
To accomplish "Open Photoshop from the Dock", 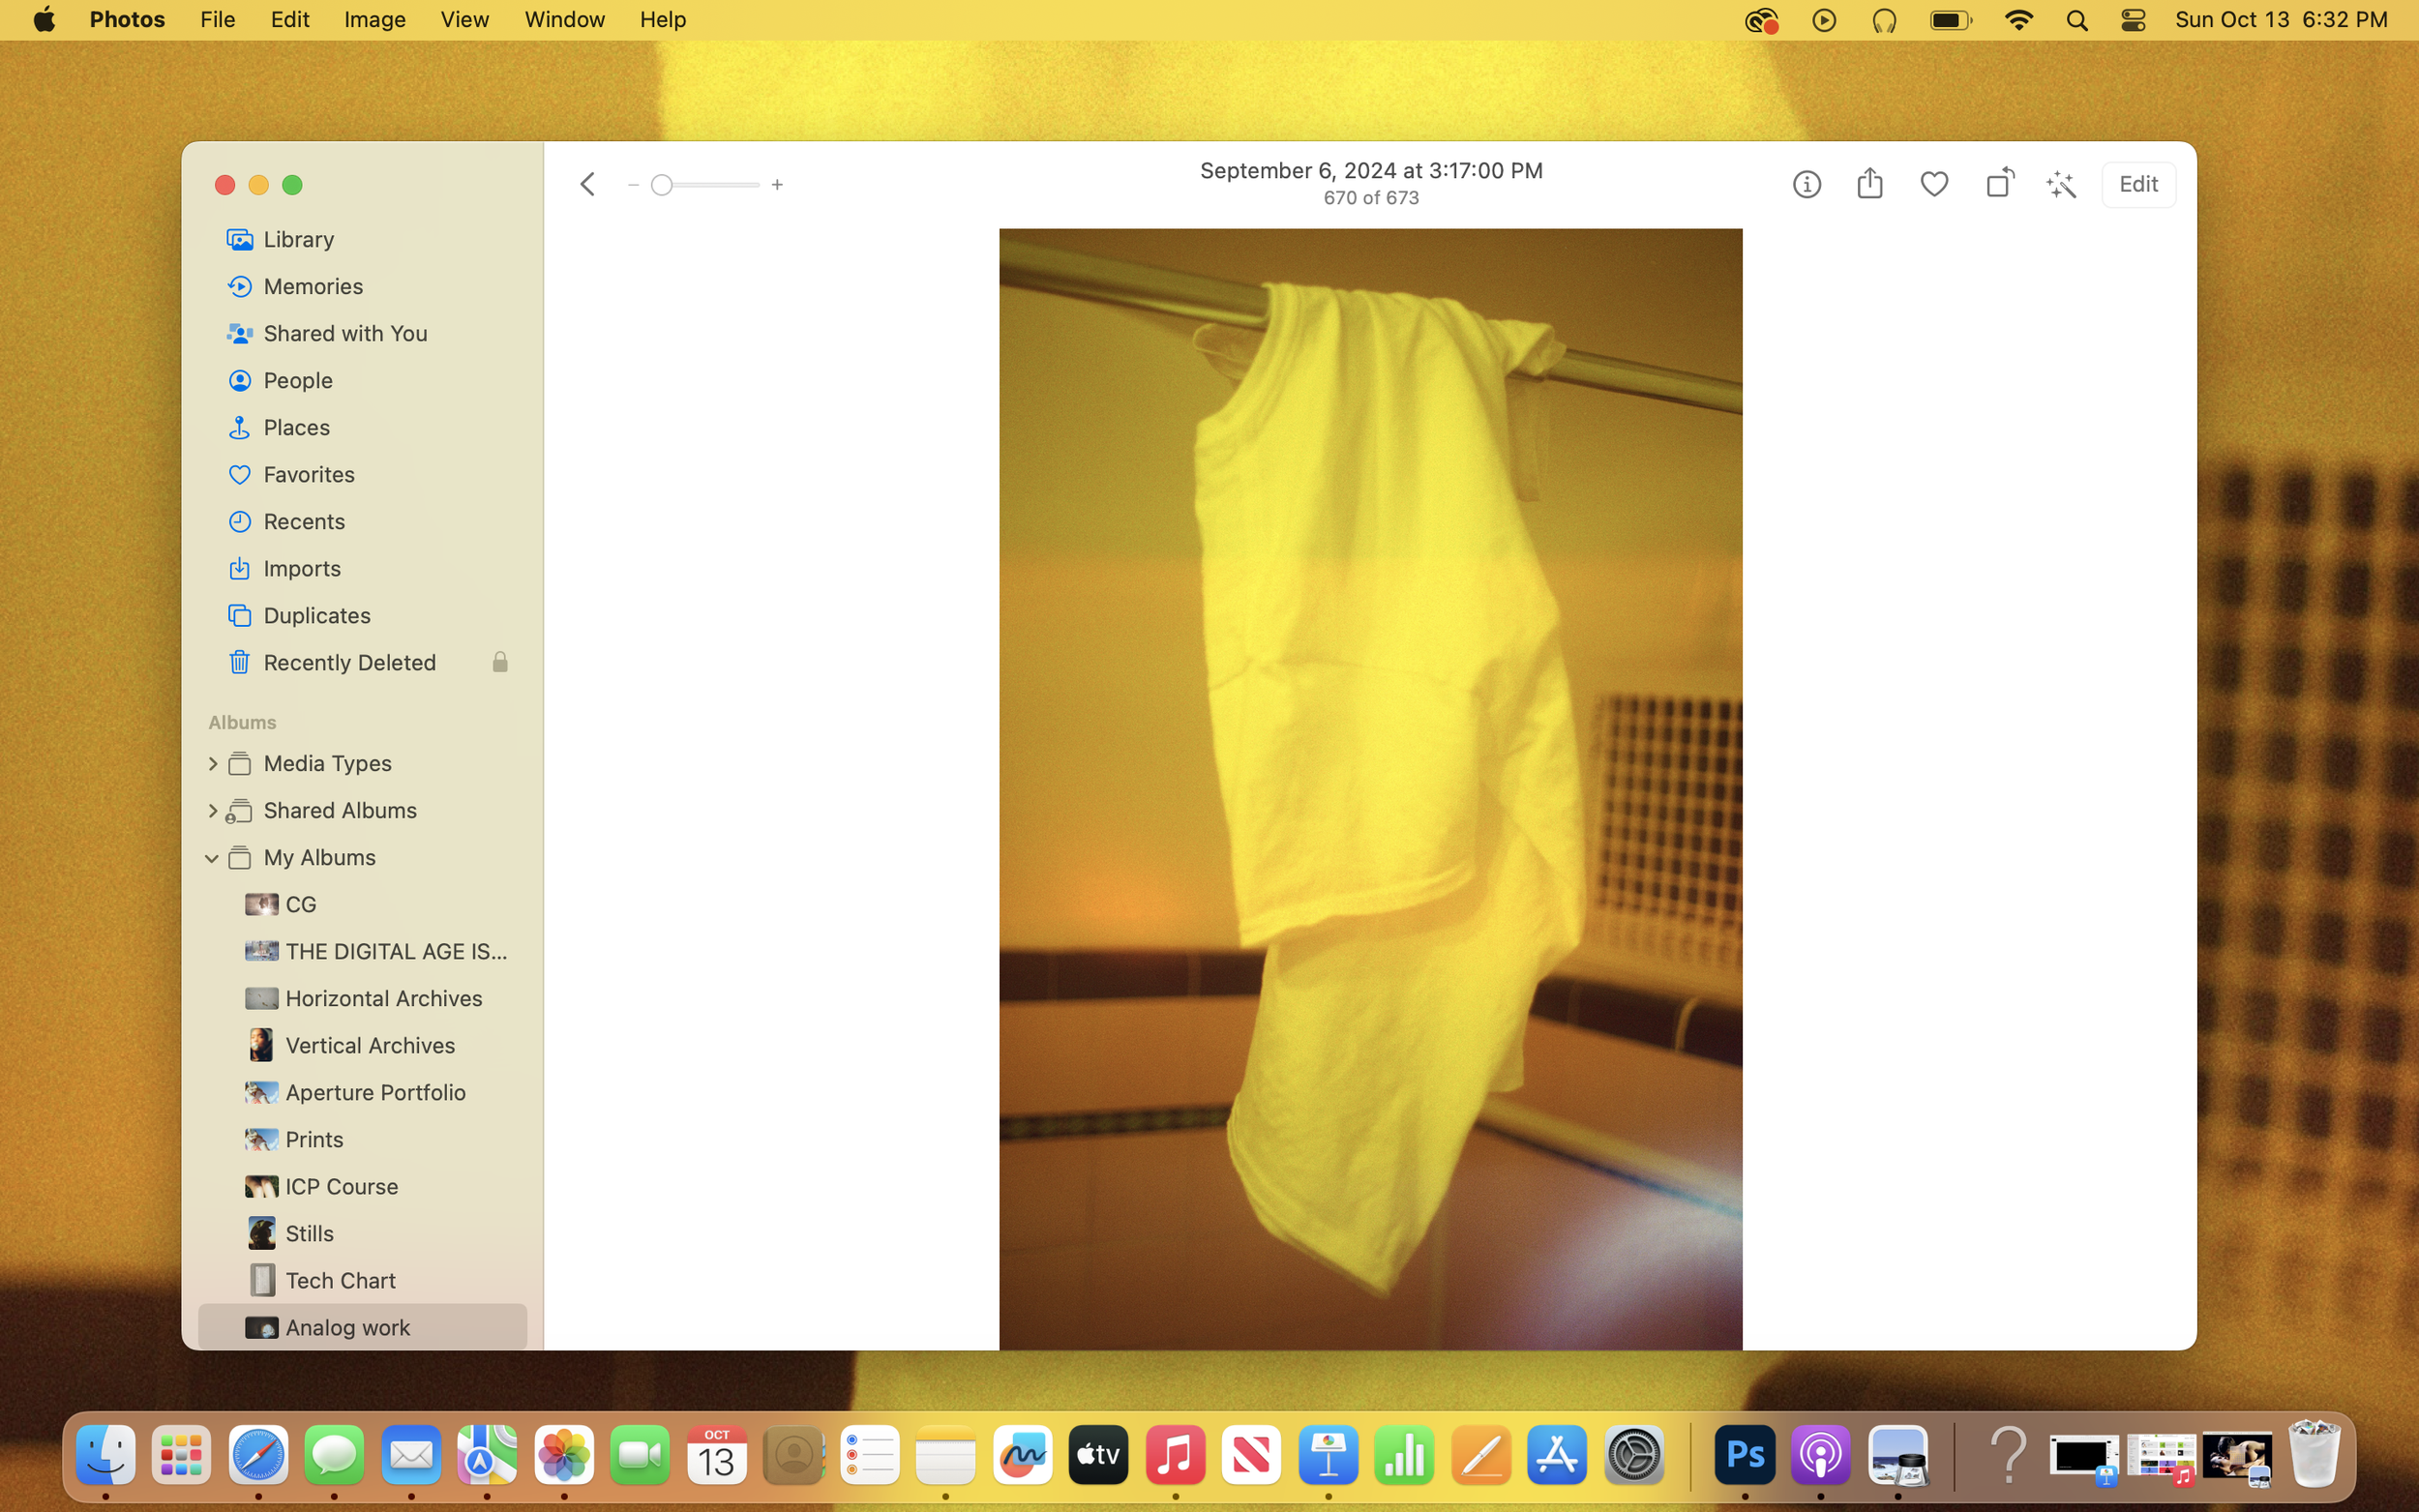I will point(1744,1455).
